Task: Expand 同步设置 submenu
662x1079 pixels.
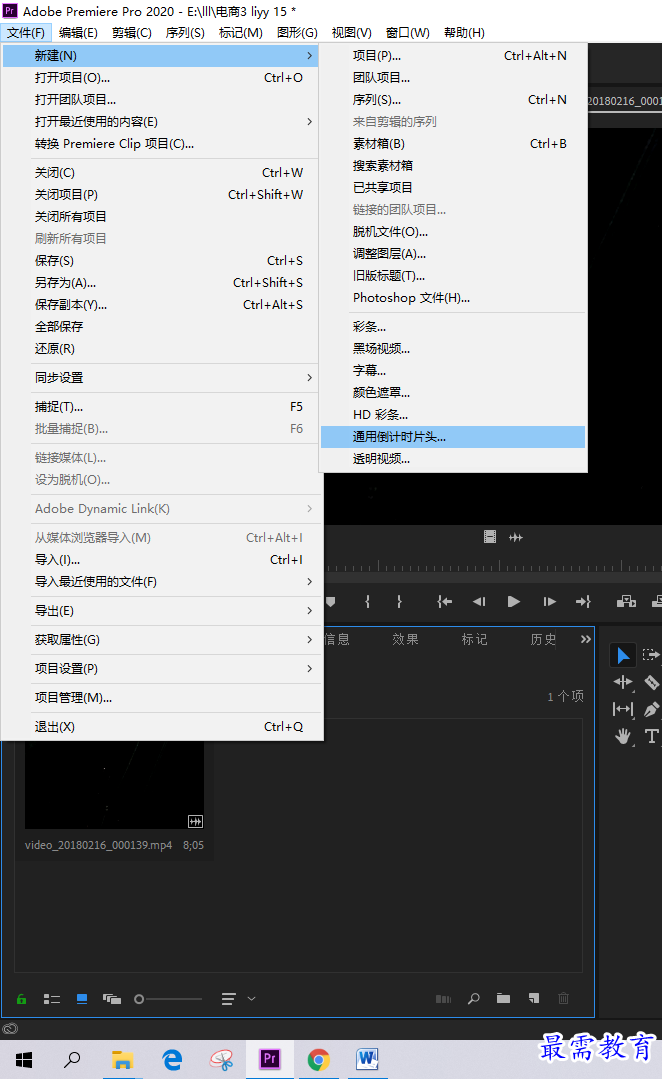Action: click(160, 378)
